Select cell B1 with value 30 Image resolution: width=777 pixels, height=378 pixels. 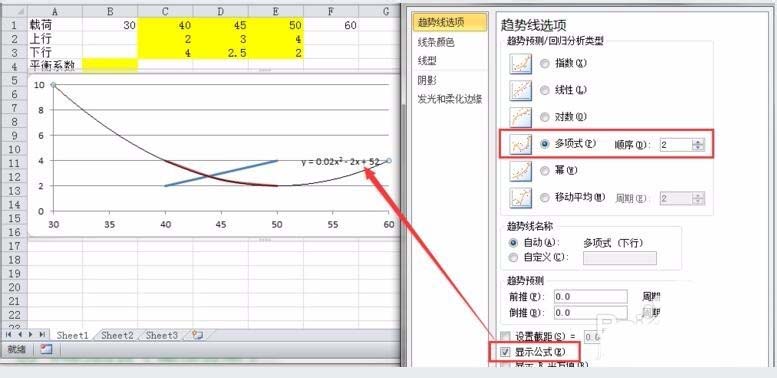(x=111, y=25)
